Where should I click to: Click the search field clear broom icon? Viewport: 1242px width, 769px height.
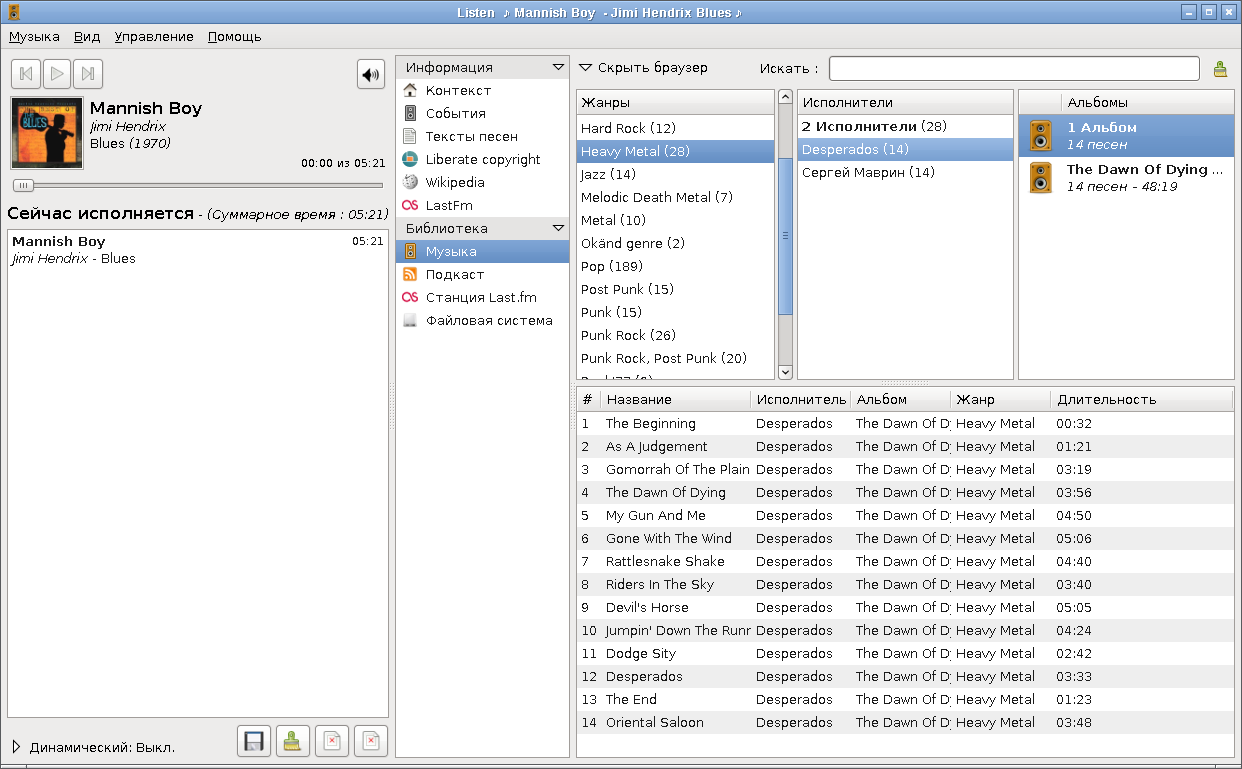[1220, 69]
